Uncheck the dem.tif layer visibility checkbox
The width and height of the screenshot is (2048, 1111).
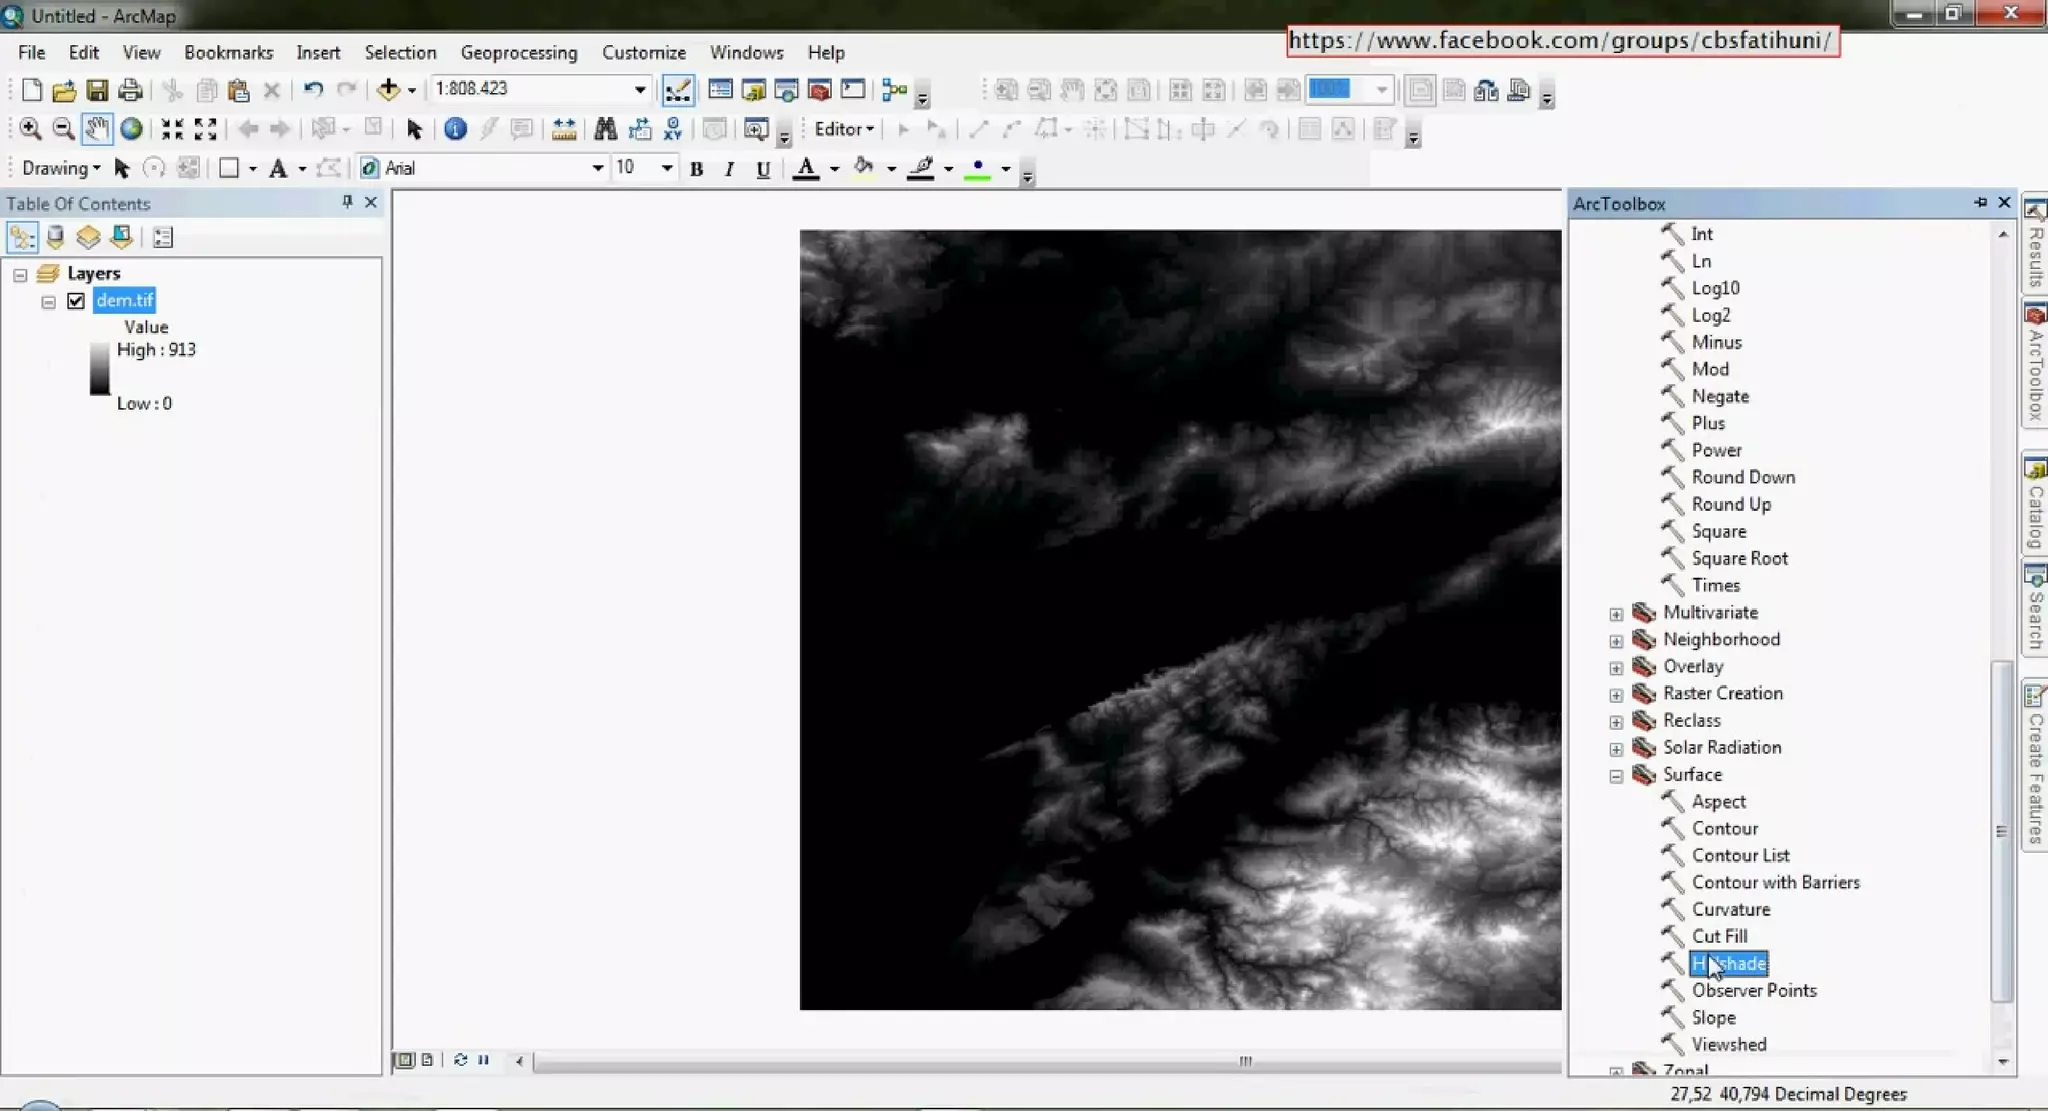click(x=76, y=301)
